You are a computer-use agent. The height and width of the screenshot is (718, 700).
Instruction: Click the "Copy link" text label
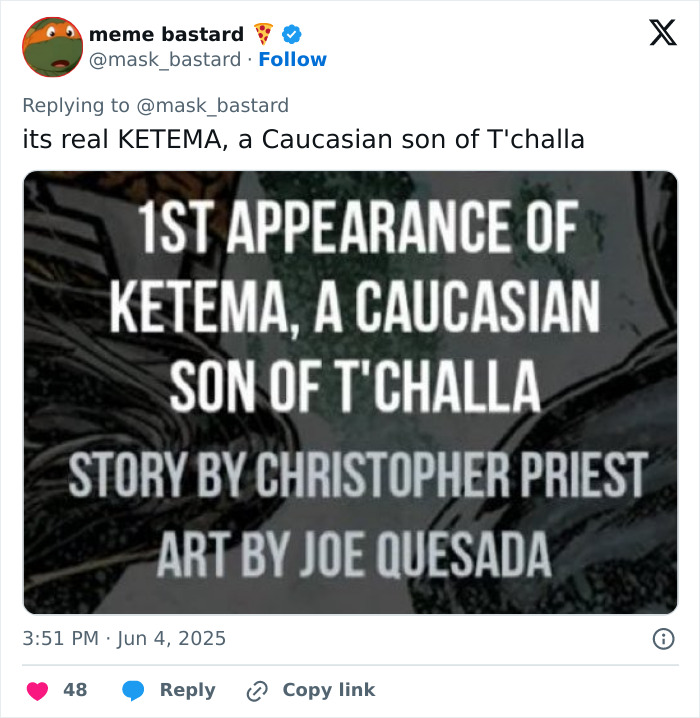click(x=328, y=690)
